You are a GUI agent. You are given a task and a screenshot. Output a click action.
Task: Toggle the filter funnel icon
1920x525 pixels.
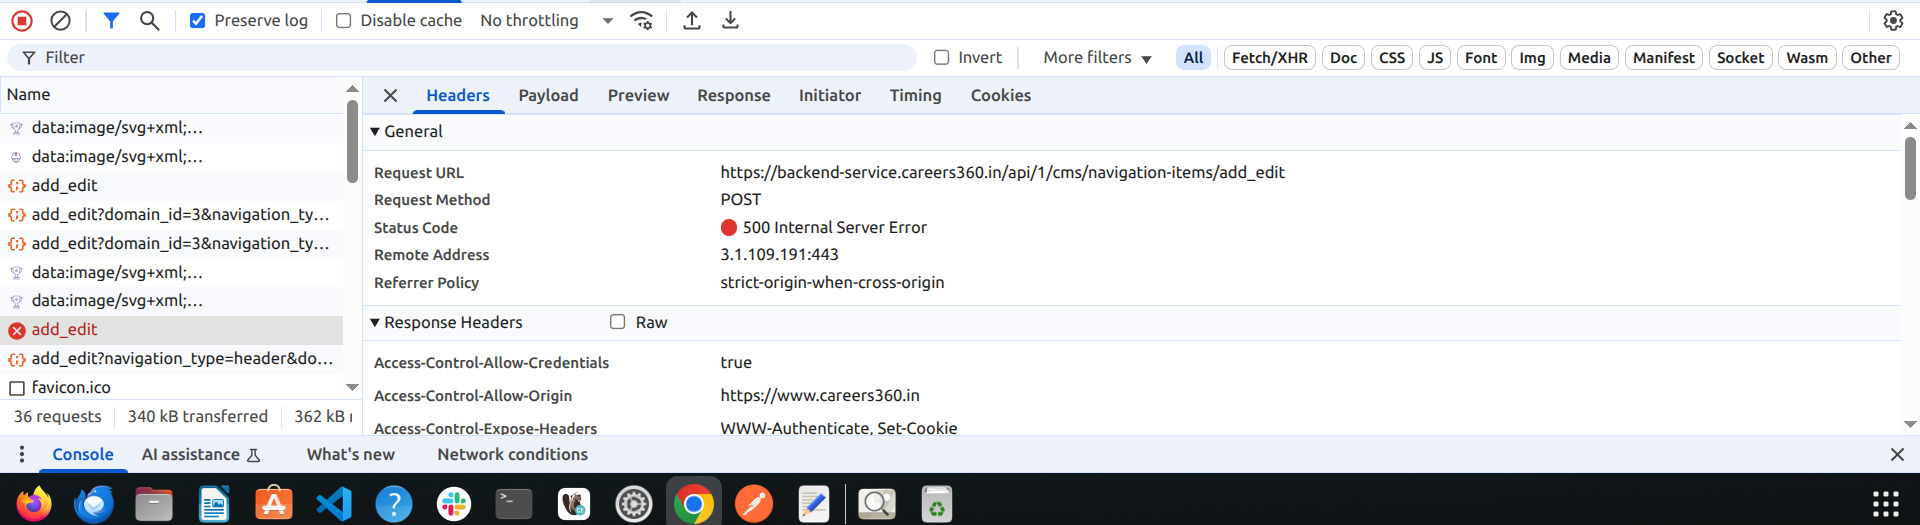pyautogui.click(x=111, y=20)
